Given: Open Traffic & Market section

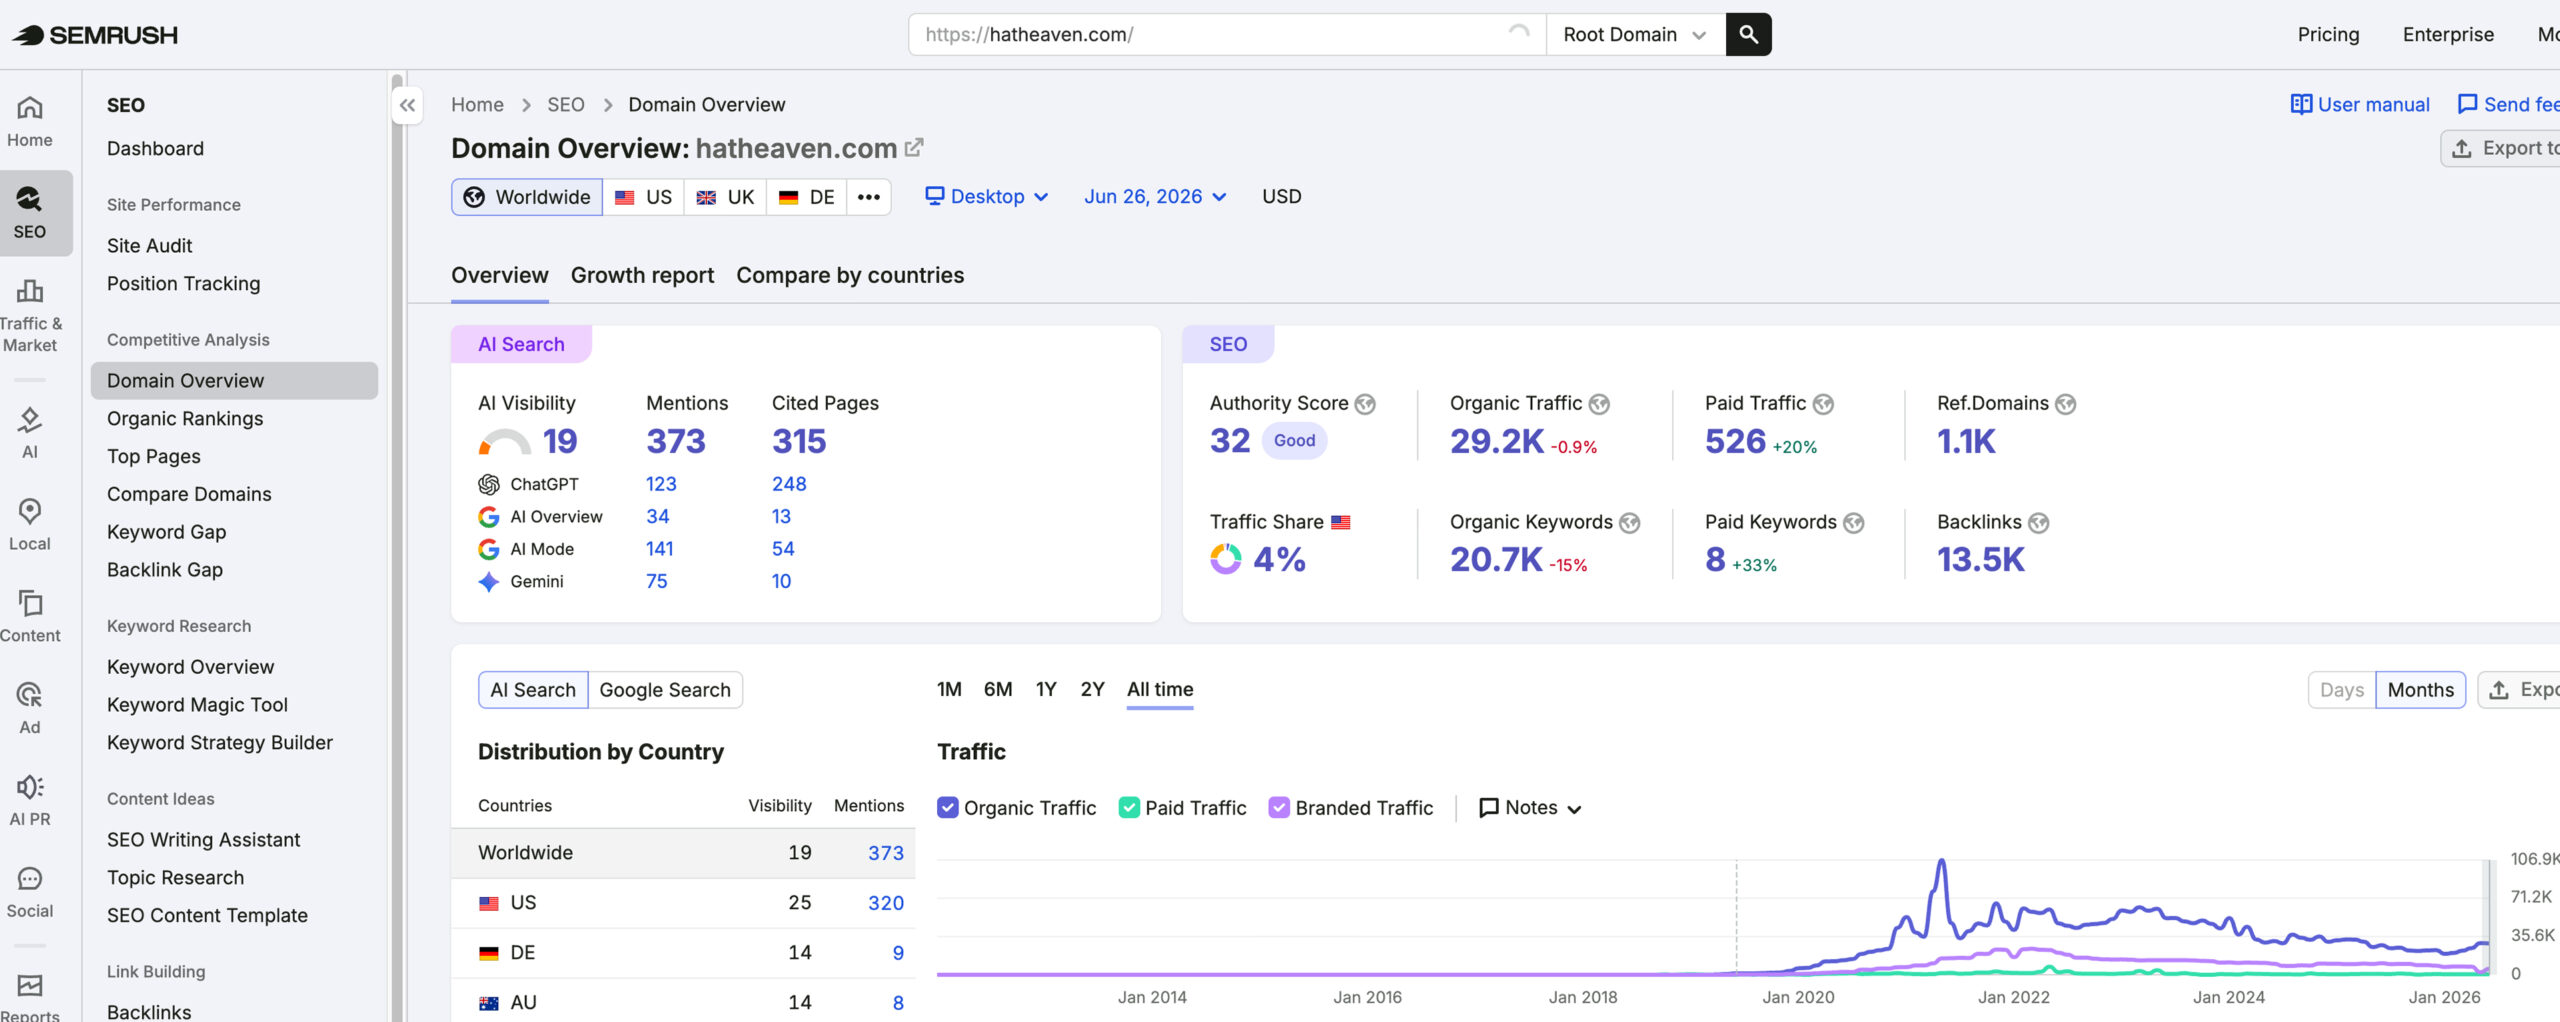Looking at the screenshot, I should pyautogui.click(x=30, y=317).
